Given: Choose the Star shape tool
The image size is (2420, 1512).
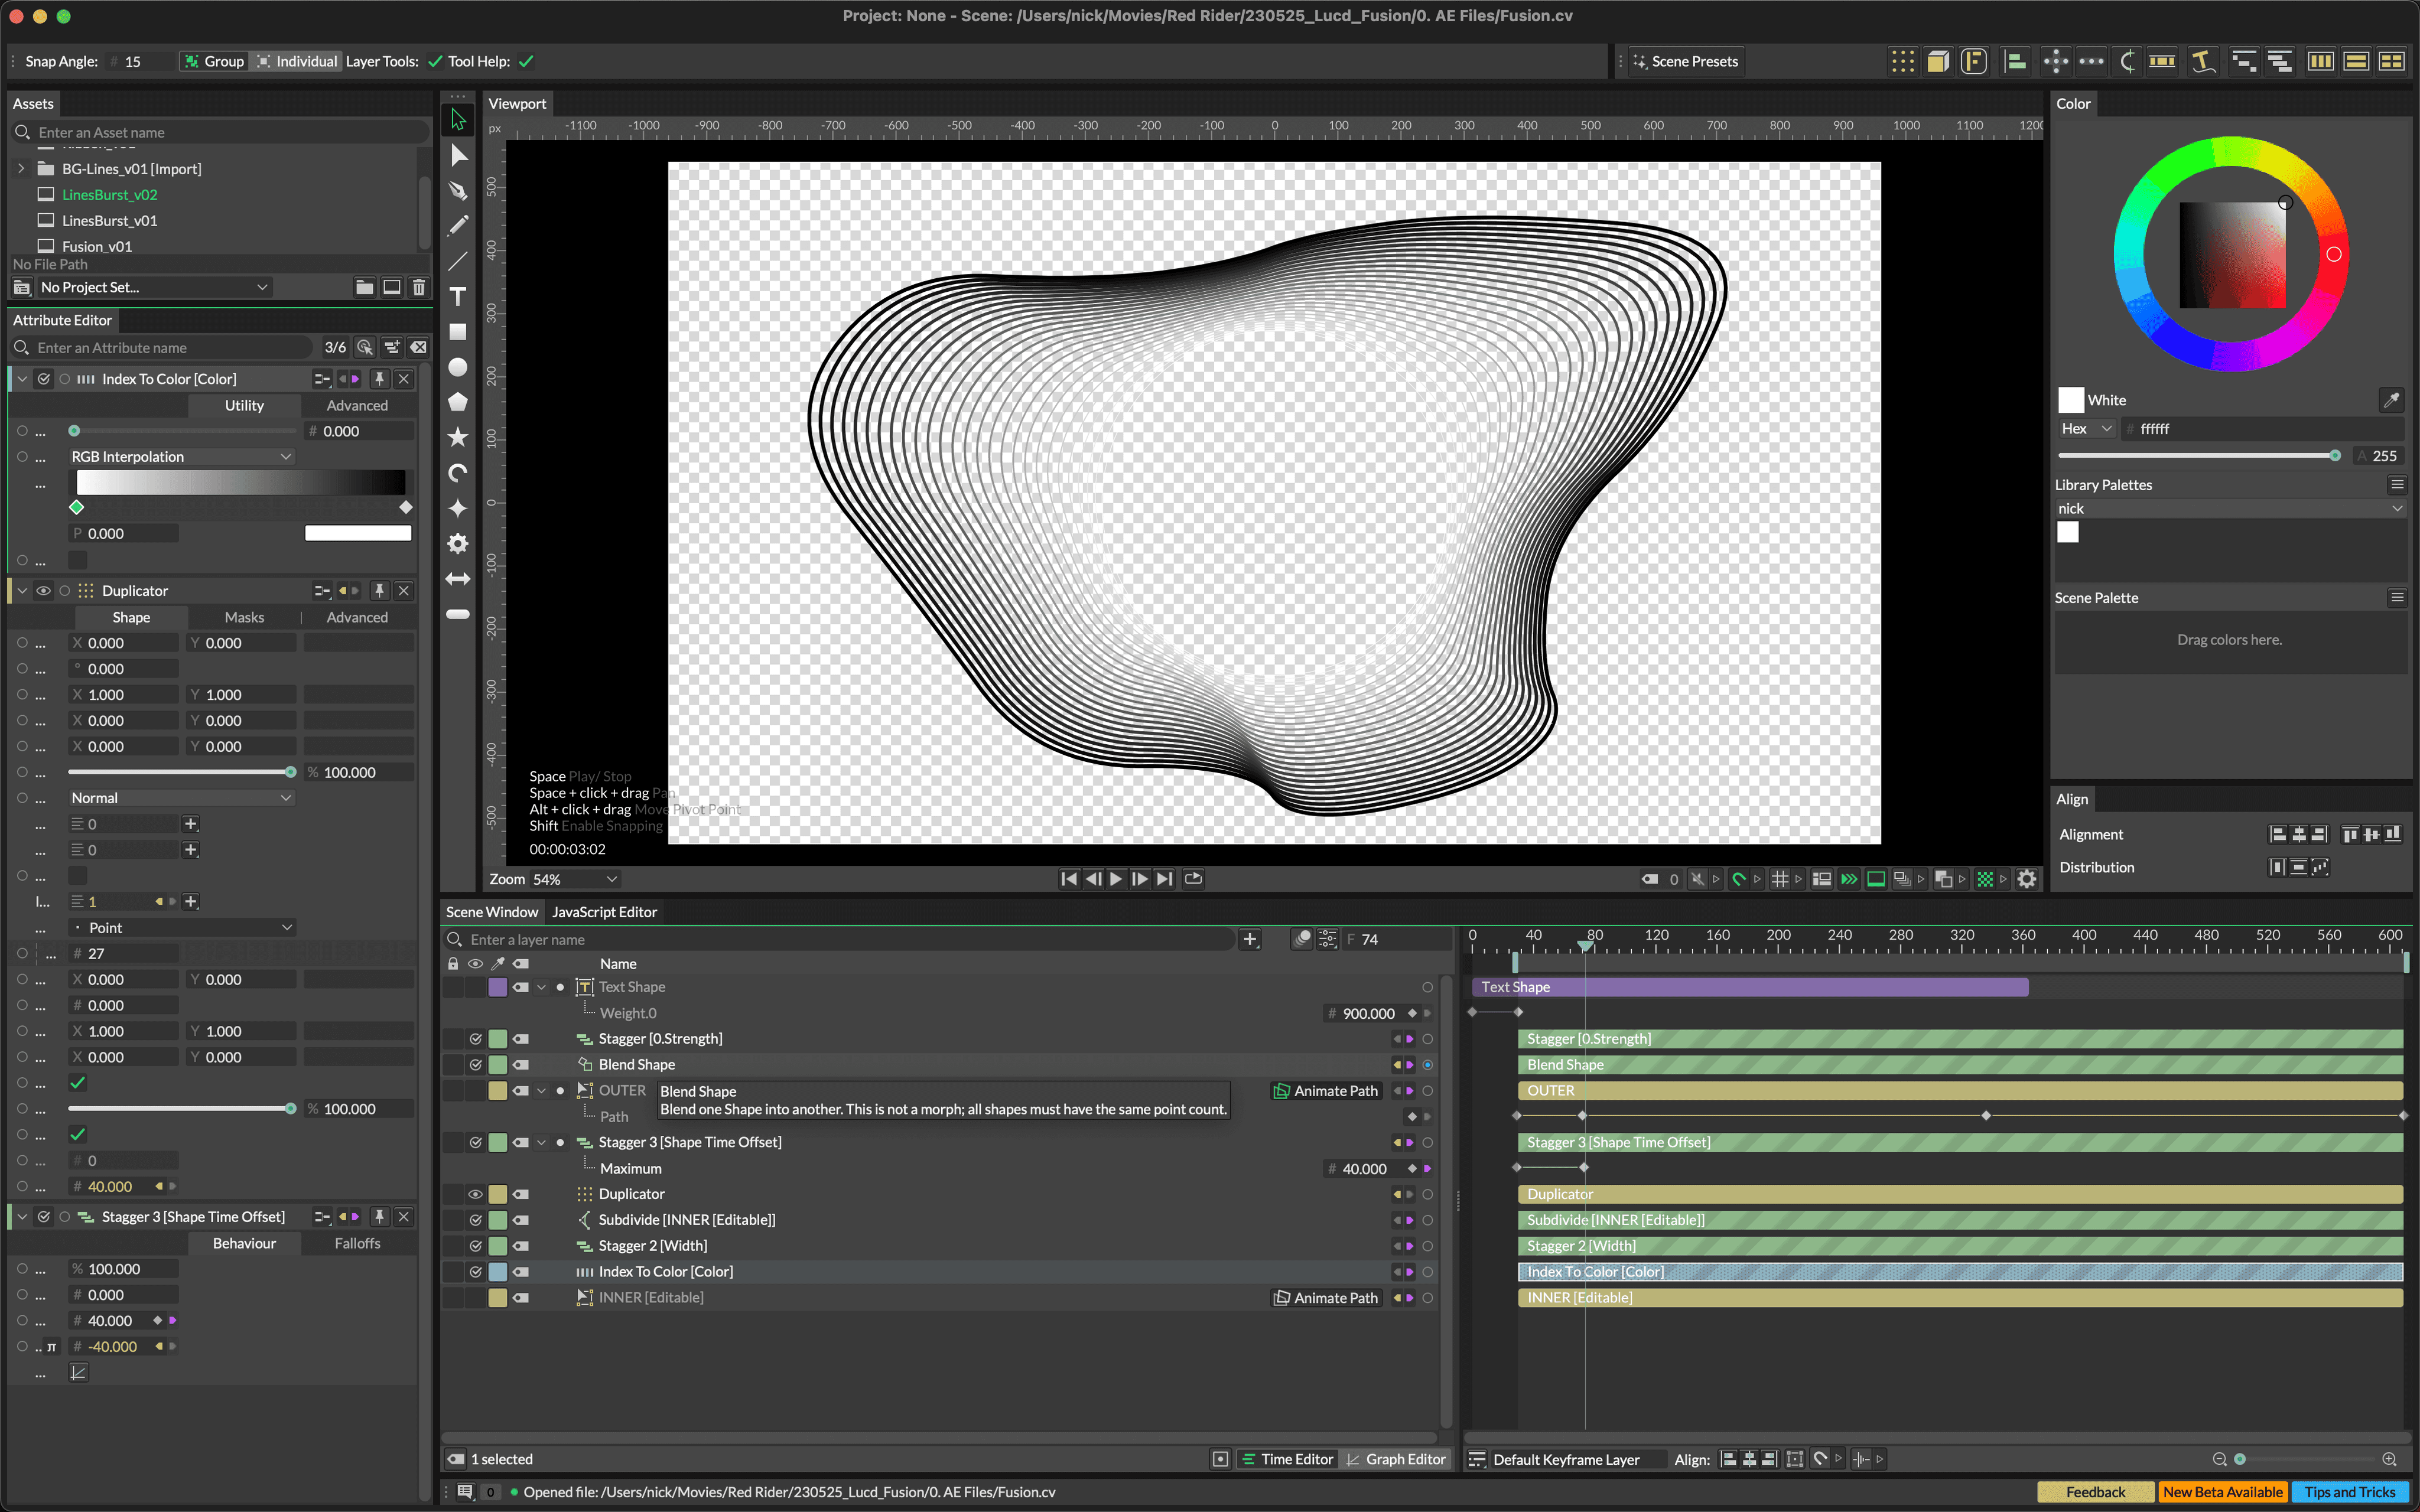Looking at the screenshot, I should 458,437.
